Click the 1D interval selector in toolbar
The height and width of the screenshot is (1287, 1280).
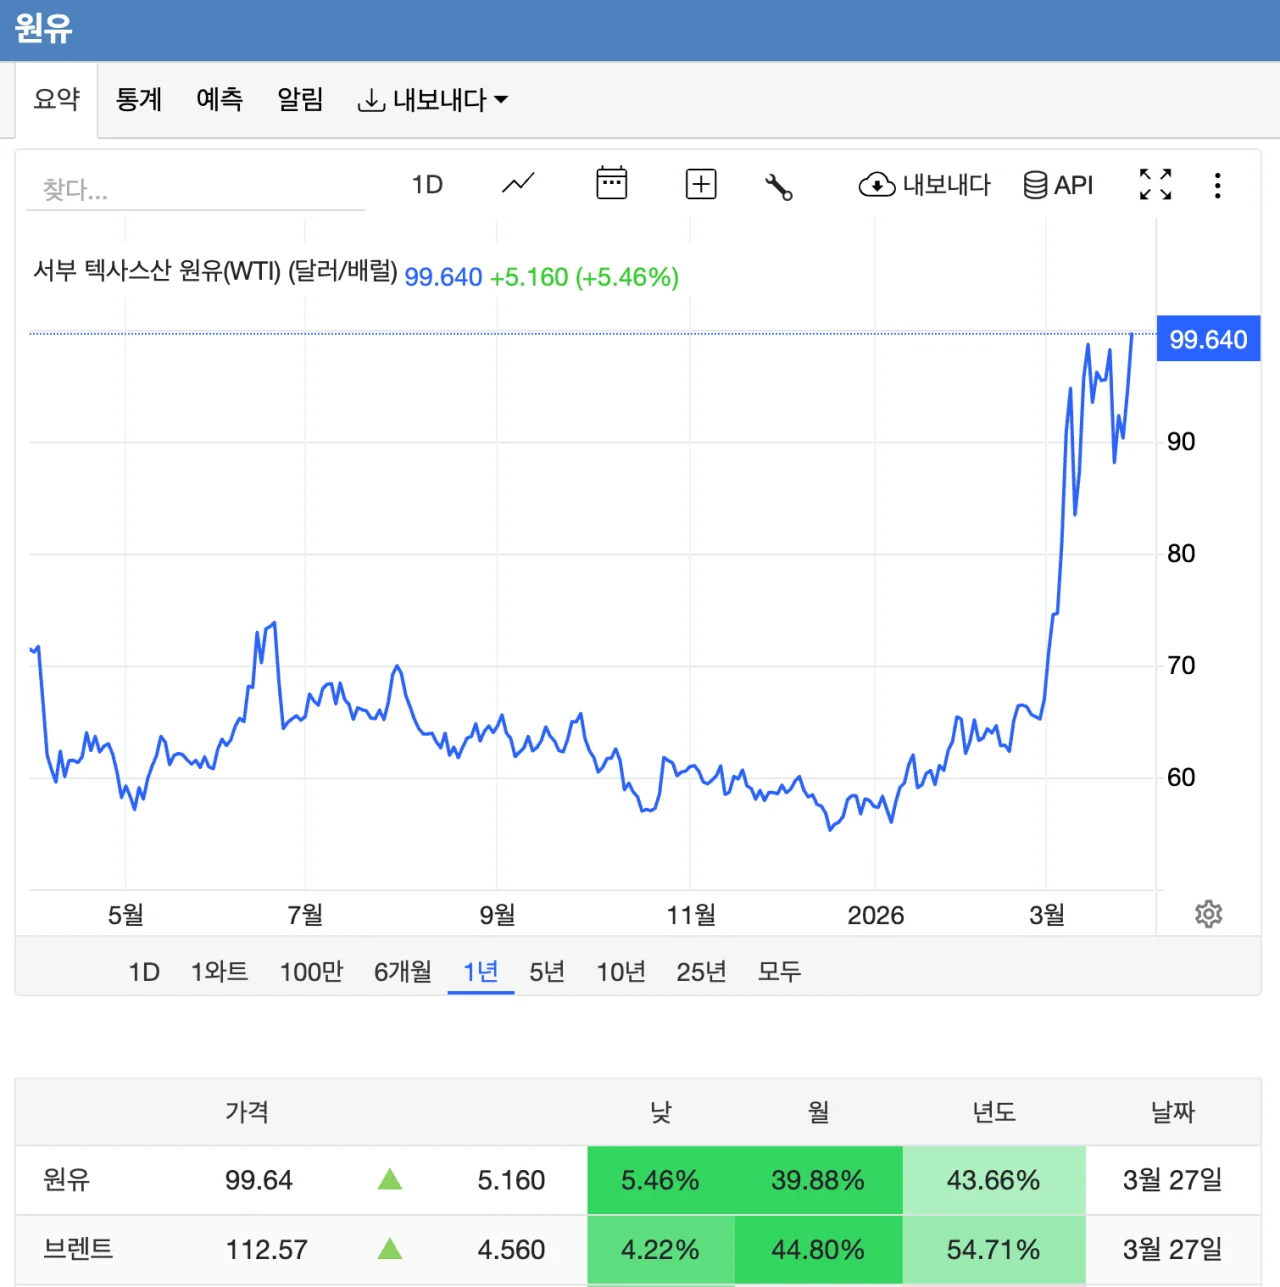(427, 185)
